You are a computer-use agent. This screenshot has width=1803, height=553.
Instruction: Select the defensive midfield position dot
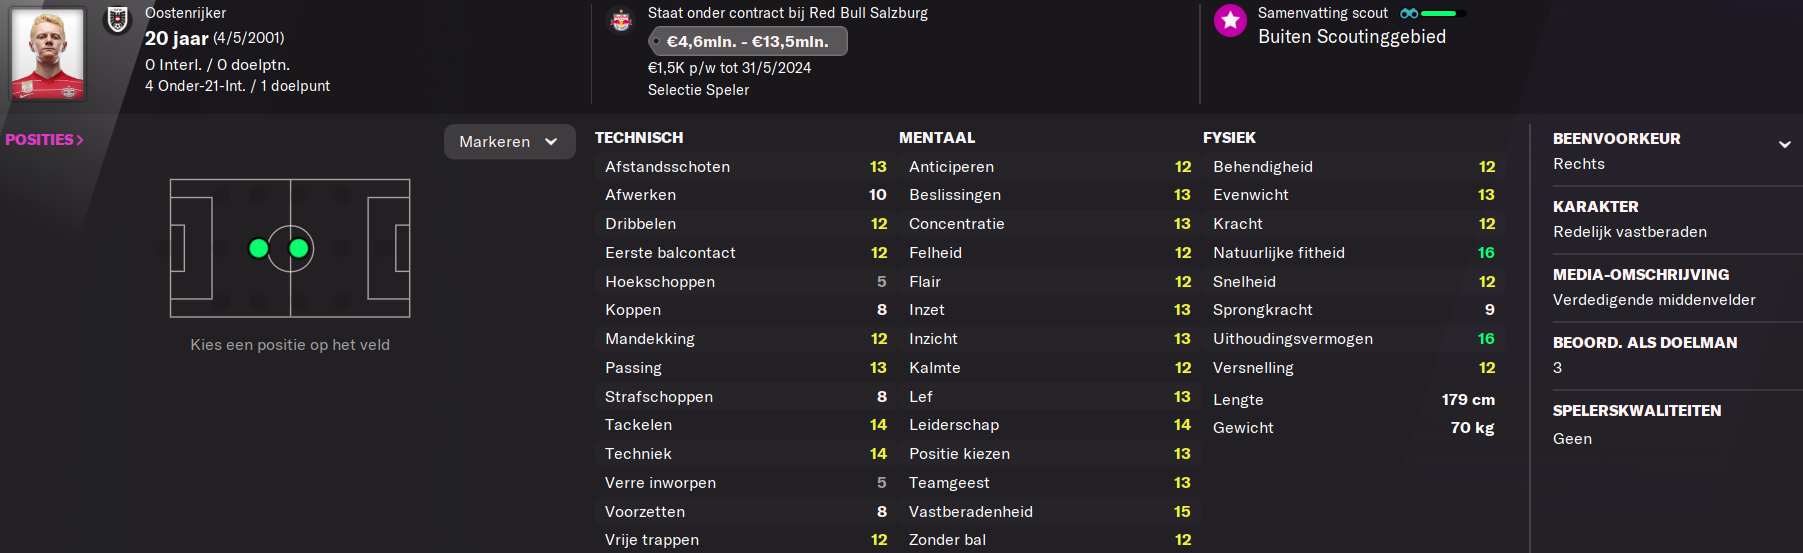(x=258, y=248)
